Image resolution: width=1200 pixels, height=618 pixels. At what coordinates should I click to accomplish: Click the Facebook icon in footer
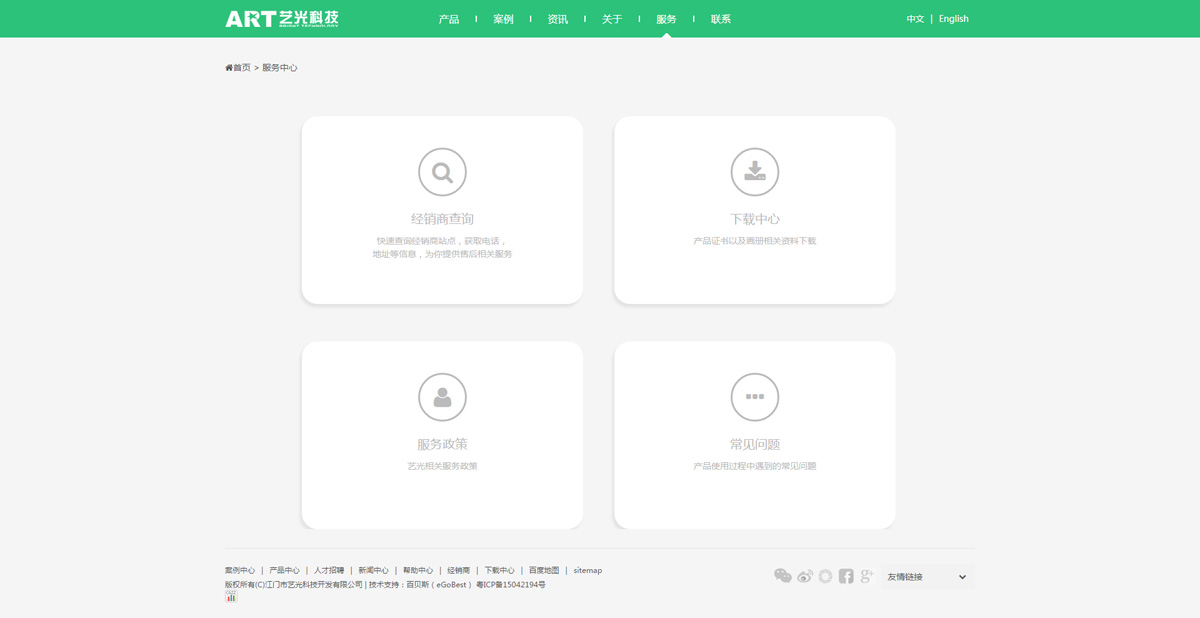pos(846,576)
